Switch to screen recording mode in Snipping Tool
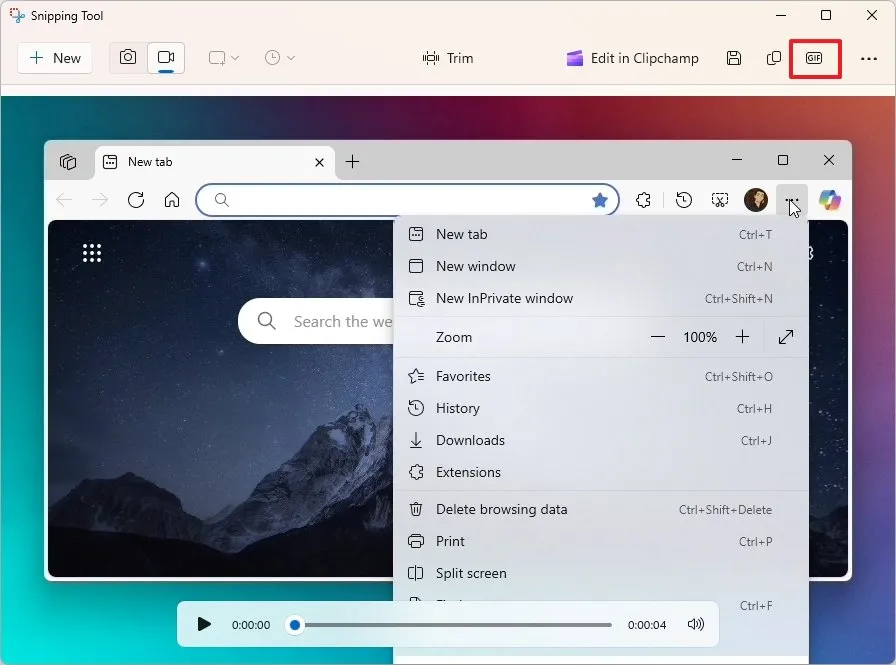Viewport: 896px width, 665px height. coord(166,58)
